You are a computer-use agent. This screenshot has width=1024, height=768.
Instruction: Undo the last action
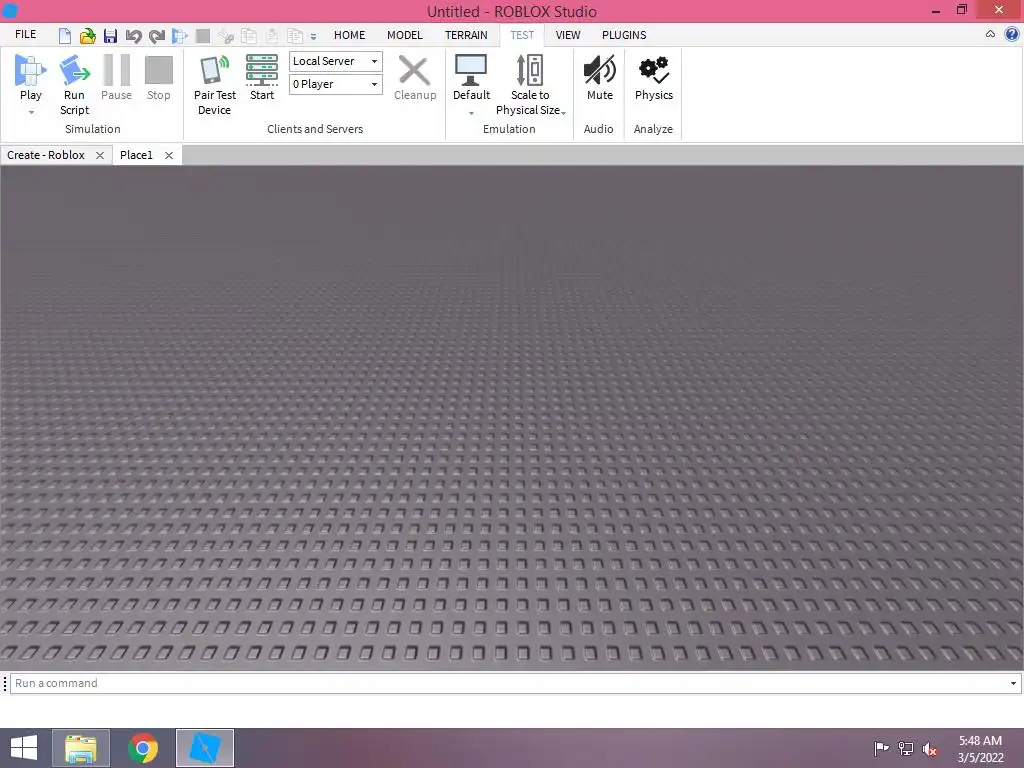tap(133, 35)
